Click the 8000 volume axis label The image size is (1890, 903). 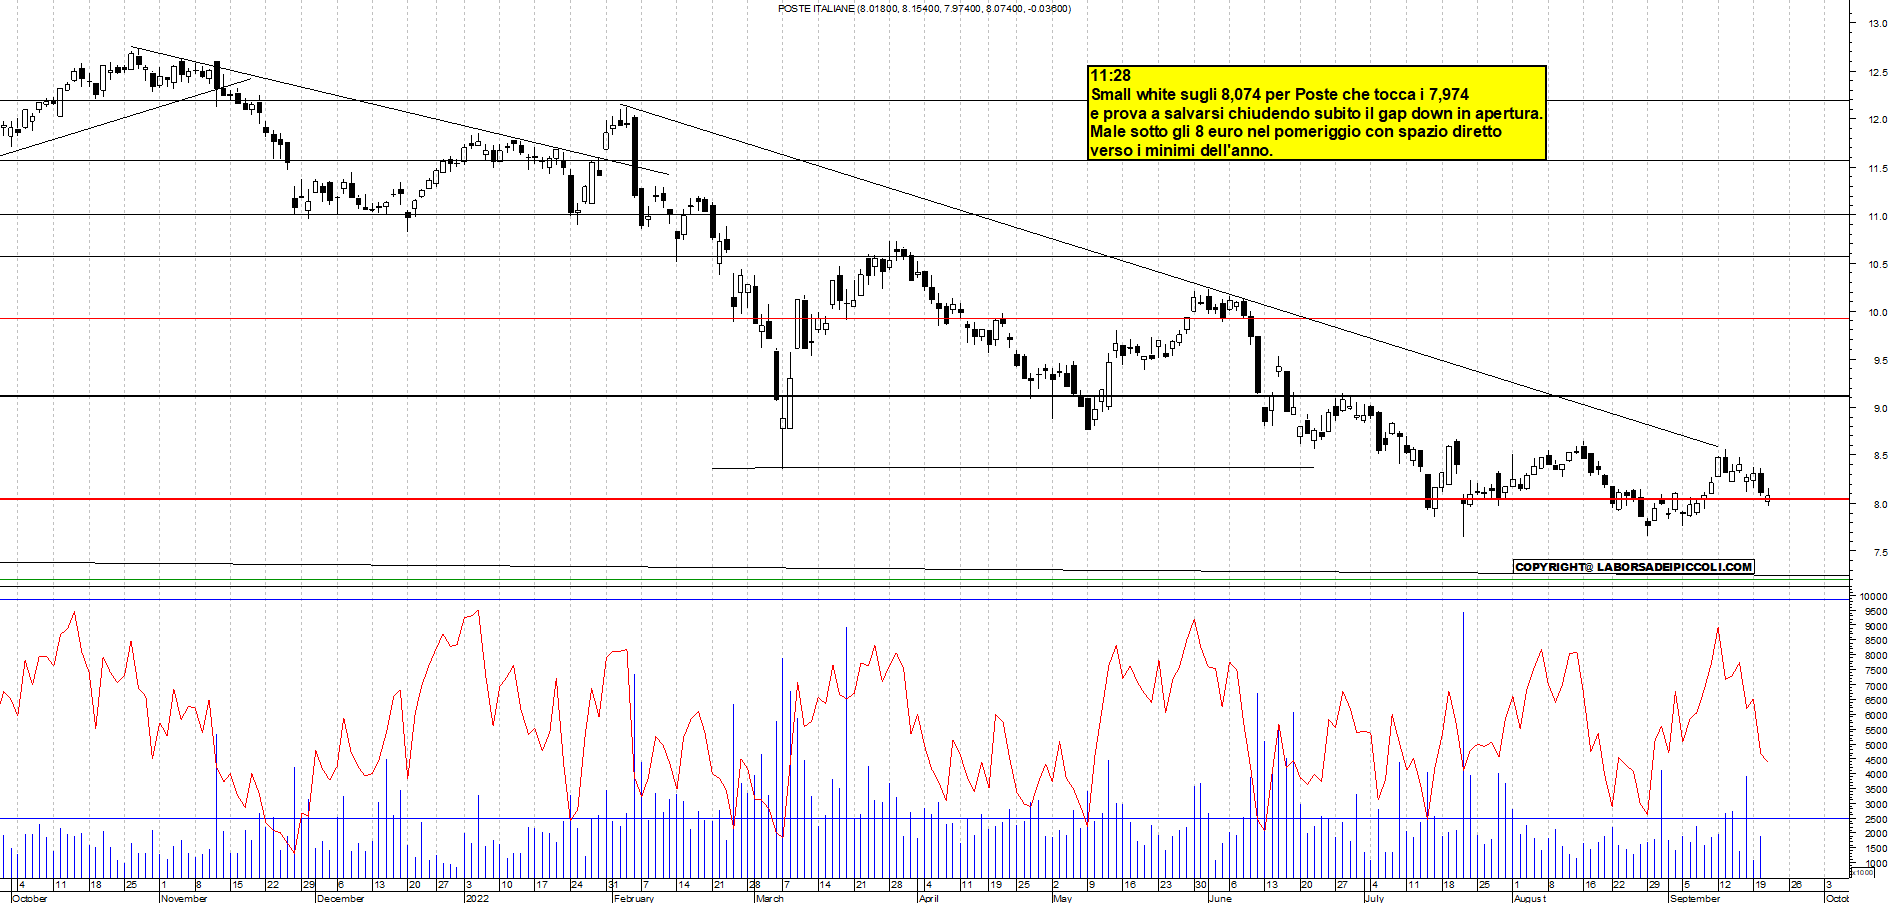point(1876,657)
